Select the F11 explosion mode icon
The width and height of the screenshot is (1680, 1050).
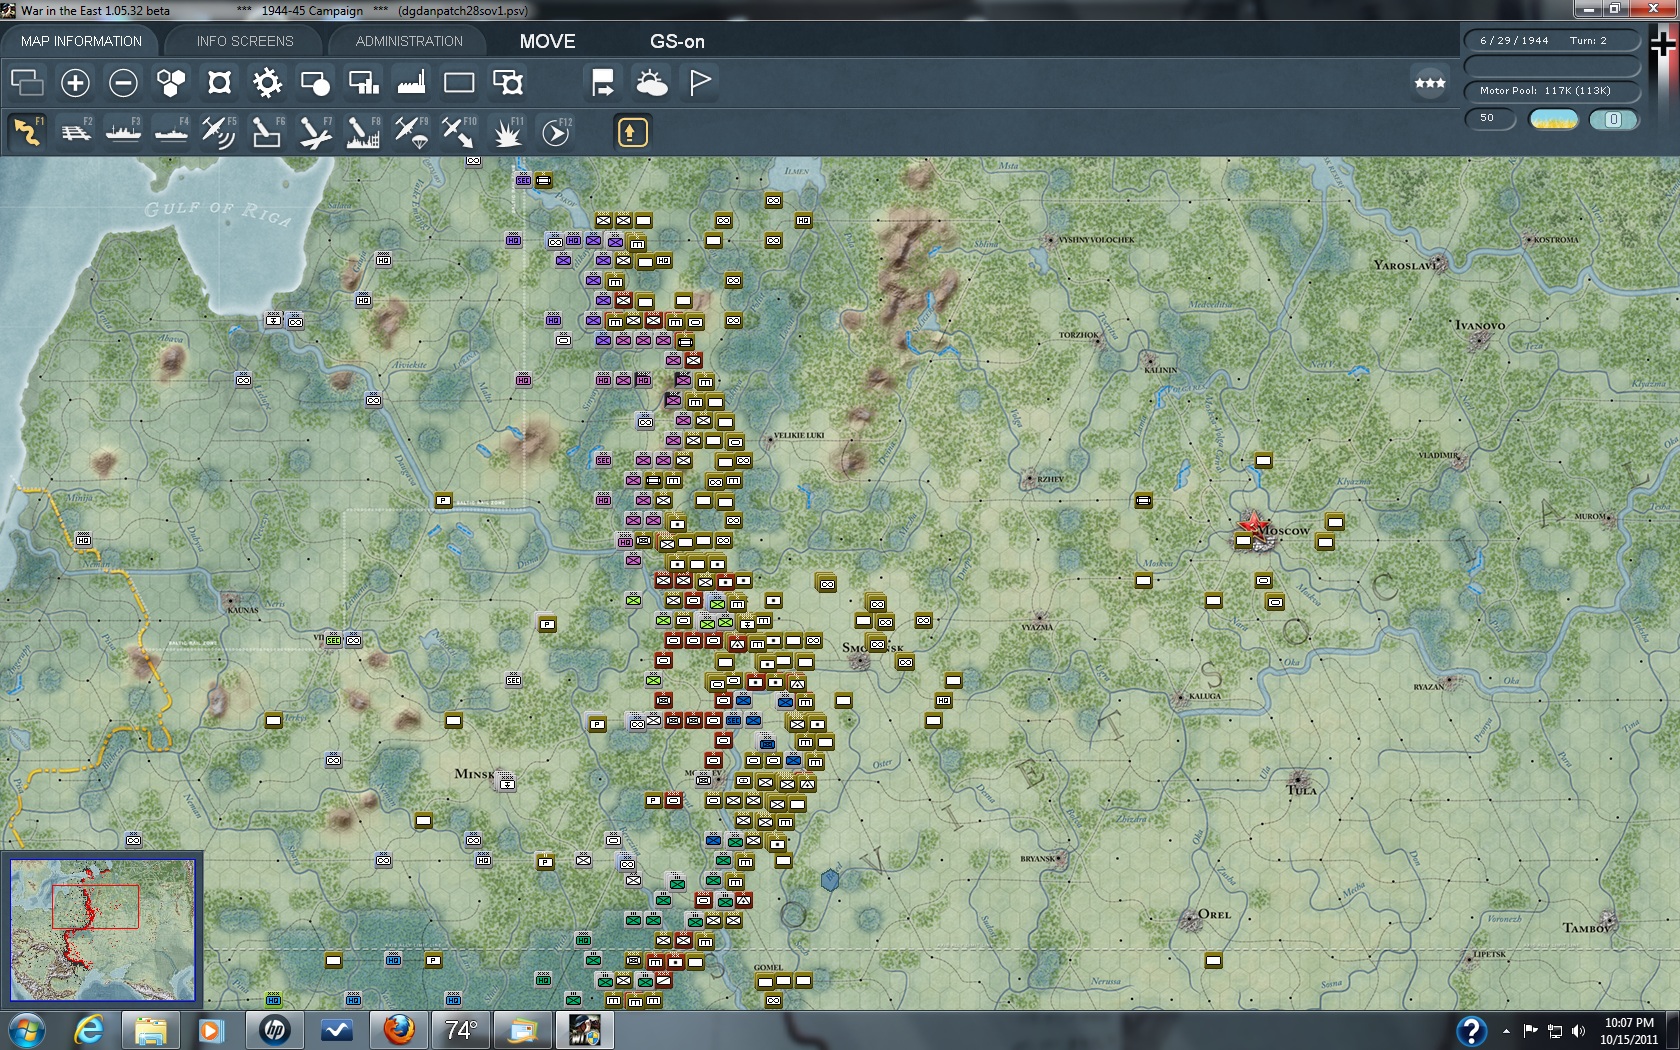tap(507, 132)
